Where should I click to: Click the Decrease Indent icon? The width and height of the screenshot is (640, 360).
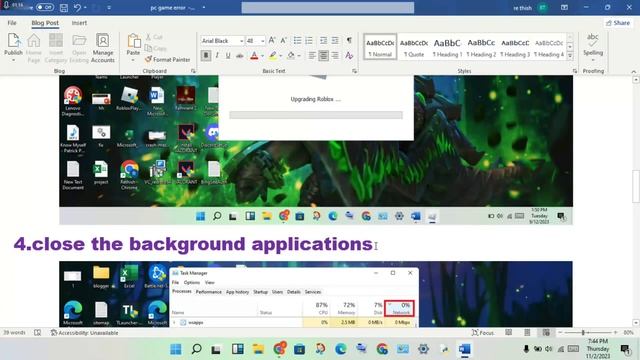323,40
